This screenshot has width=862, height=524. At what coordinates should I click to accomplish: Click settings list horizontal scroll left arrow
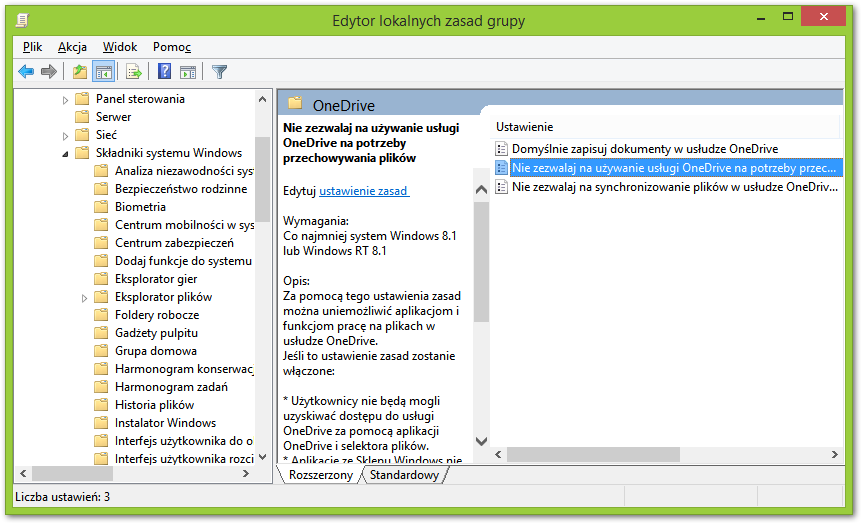pos(499,454)
